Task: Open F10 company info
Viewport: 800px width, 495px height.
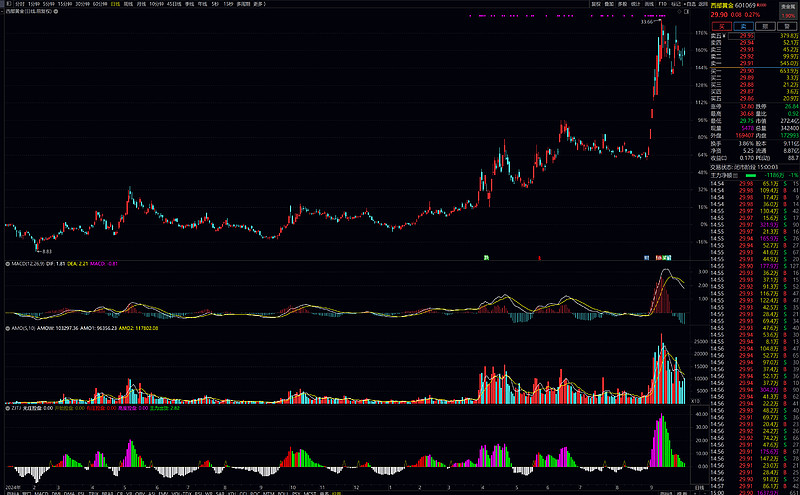Action: point(662,4)
